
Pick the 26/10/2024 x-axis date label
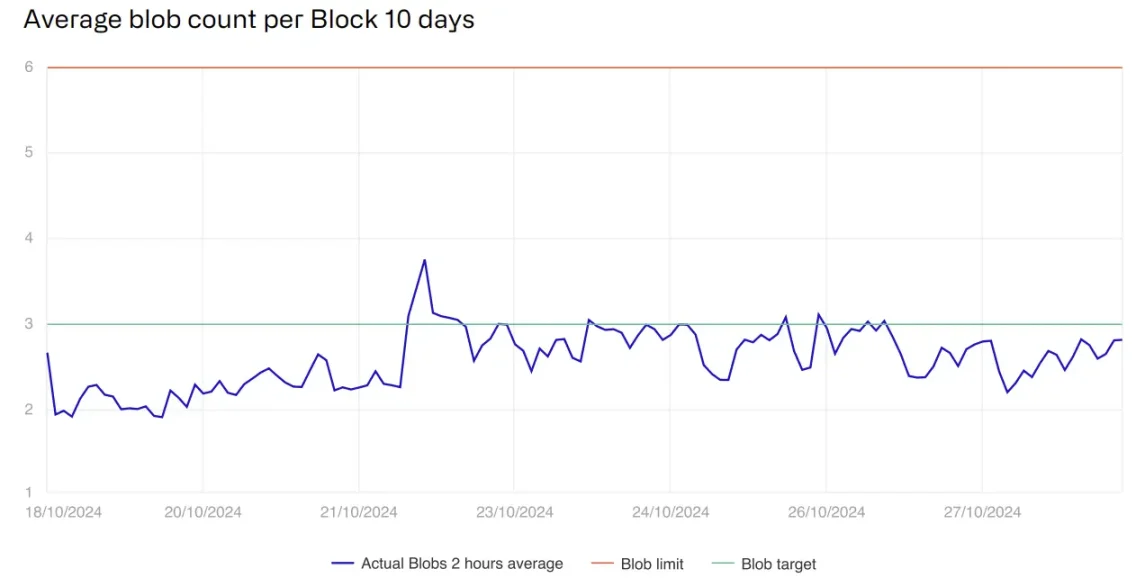(x=826, y=512)
